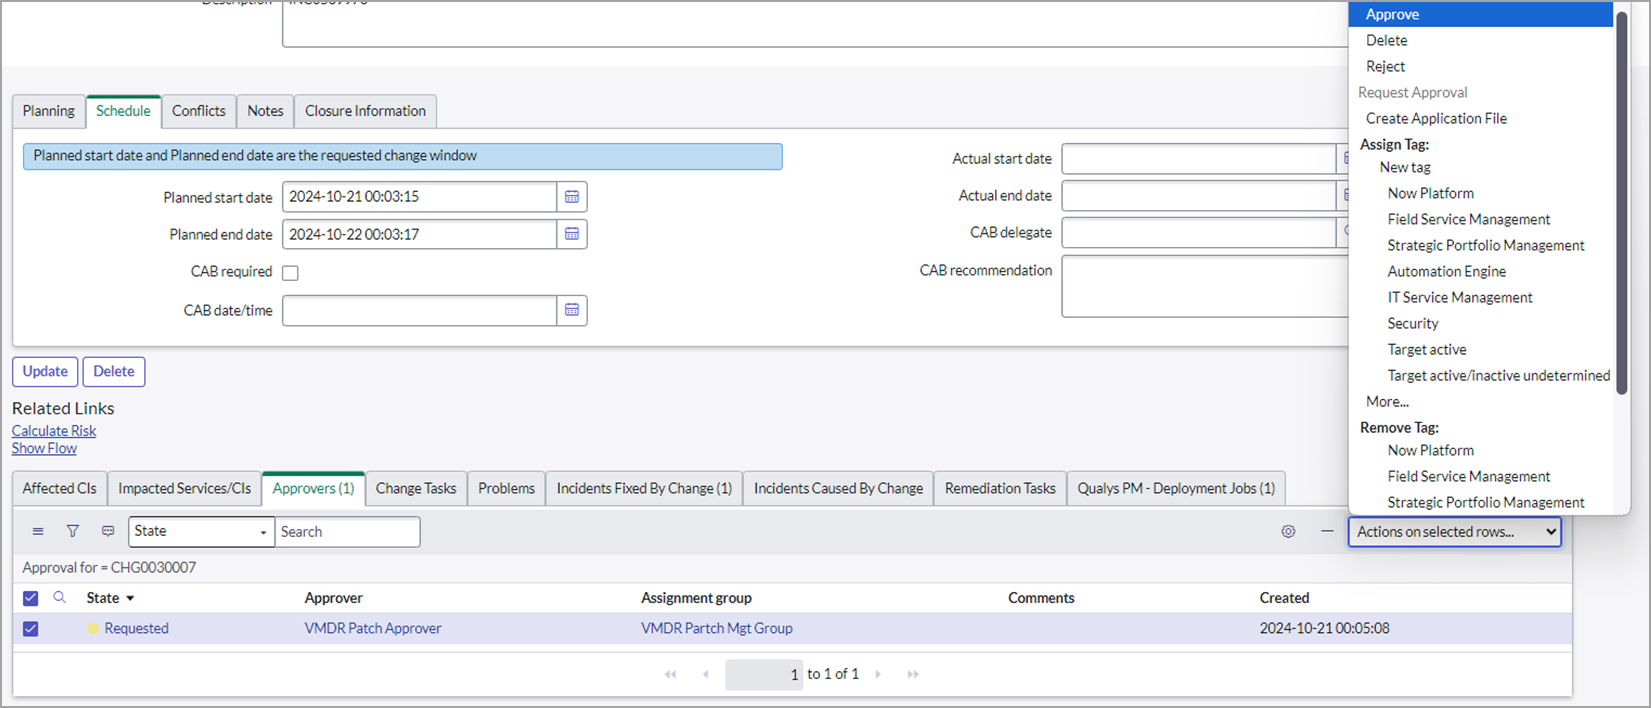This screenshot has height=708, width=1651.
Task: Open calendar picker for CAB date/time
Action: pyautogui.click(x=571, y=310)
